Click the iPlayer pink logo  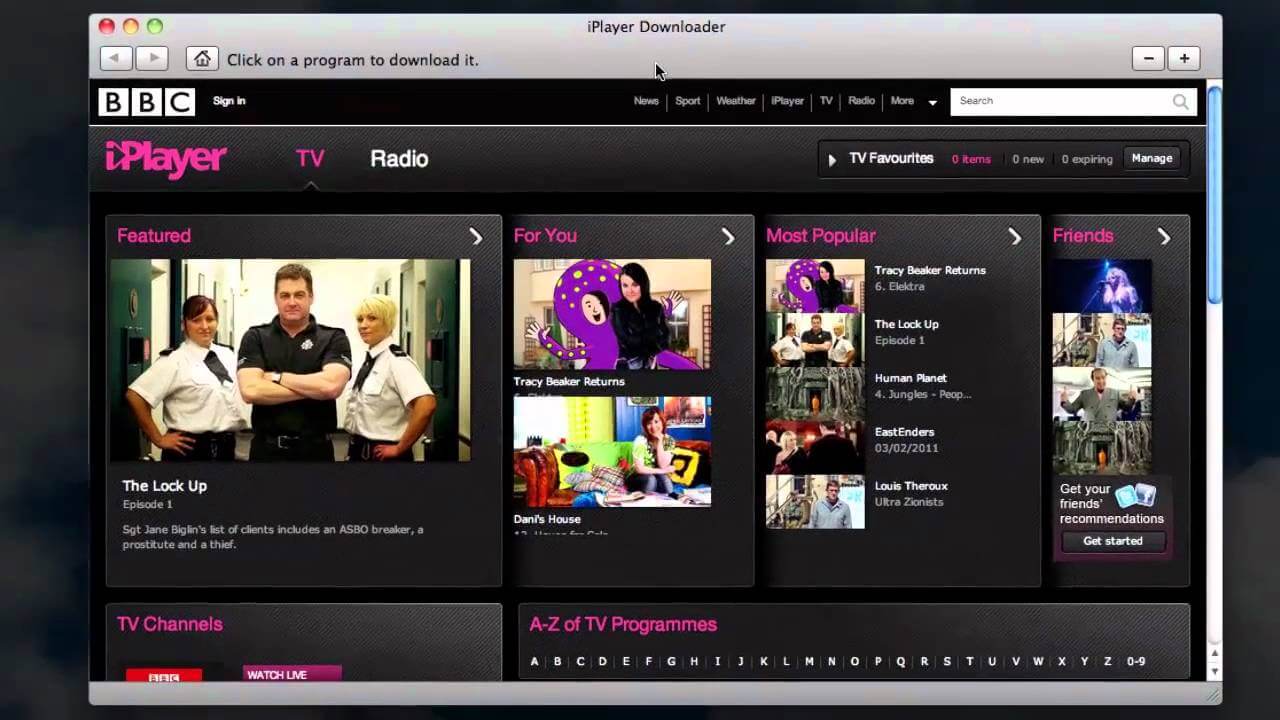pos(166,158)
